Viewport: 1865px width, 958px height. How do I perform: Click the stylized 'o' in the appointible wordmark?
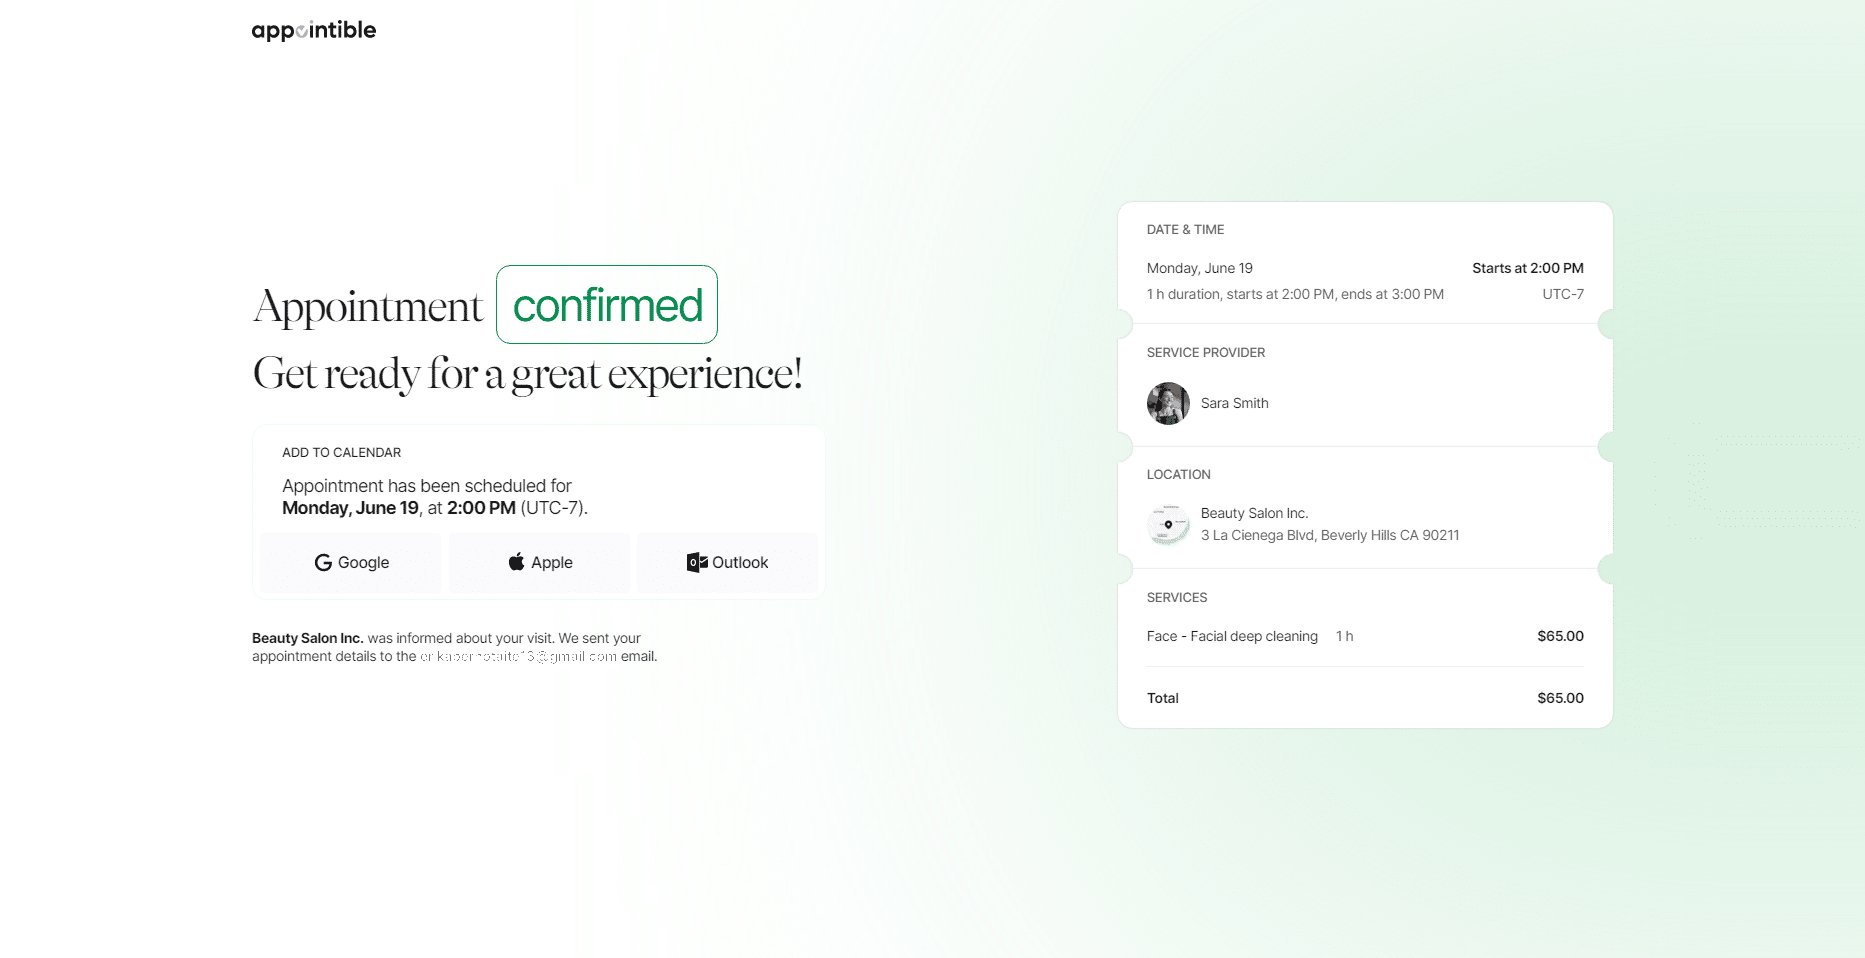302,30
